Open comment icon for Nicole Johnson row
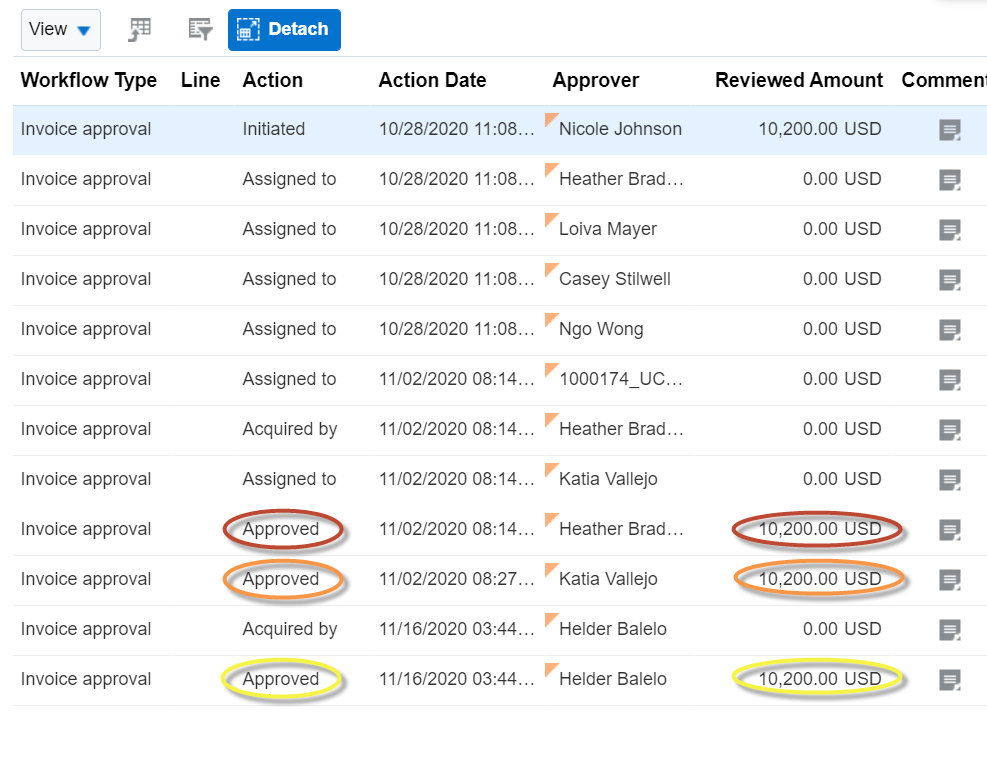This screenshot has height=779, width=987. pos(950,130)
